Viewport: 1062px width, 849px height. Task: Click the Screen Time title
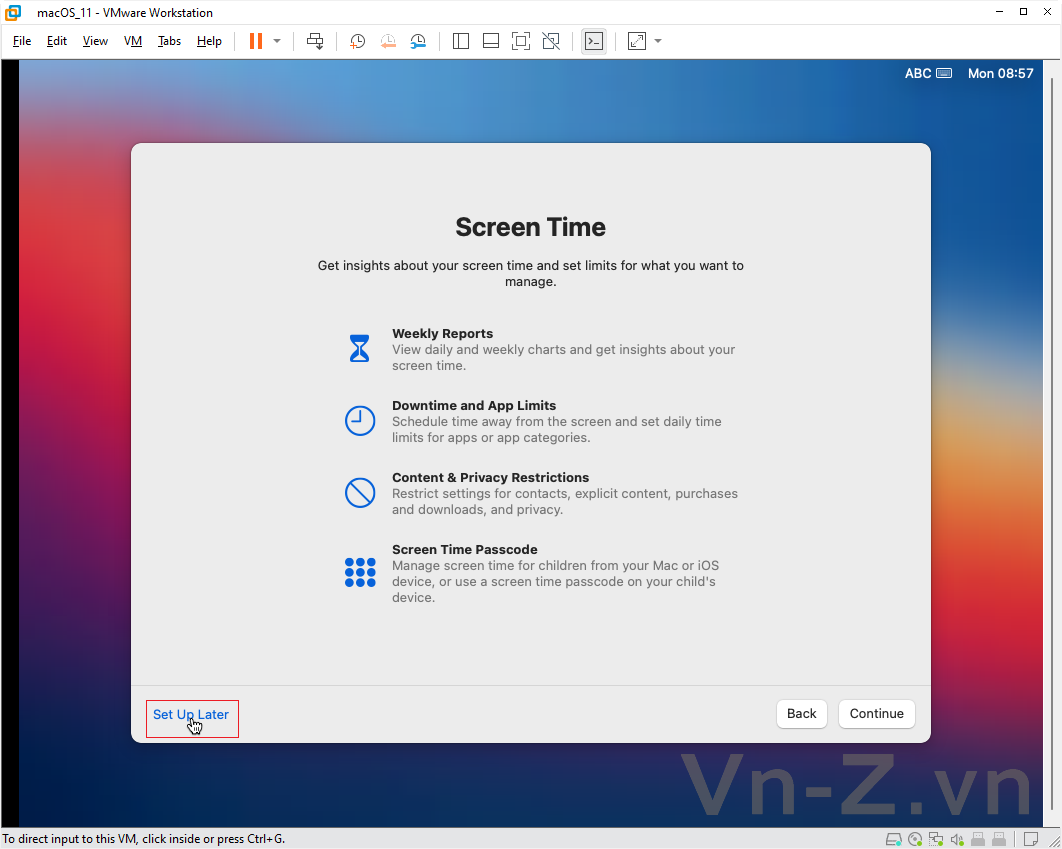(530, 227)
